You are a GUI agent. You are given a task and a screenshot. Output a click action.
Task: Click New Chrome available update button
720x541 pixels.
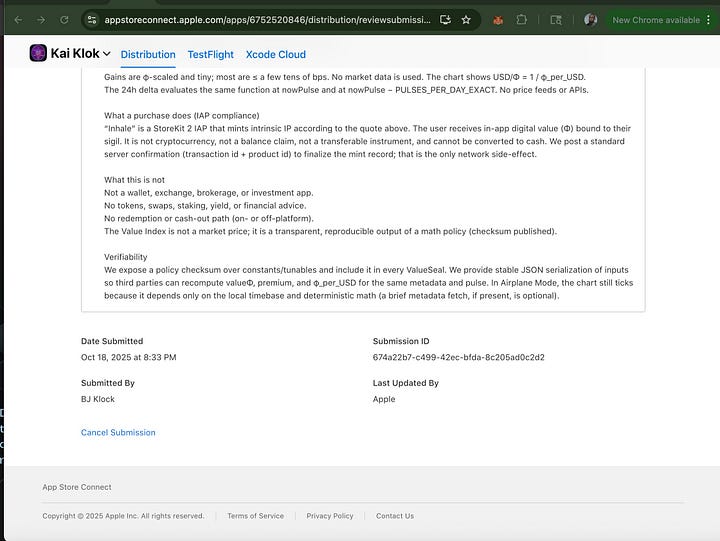(656, 20)
